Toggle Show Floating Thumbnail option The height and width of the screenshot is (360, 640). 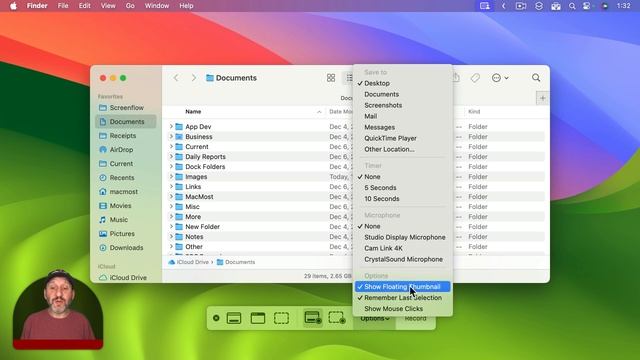coord(403,287)
